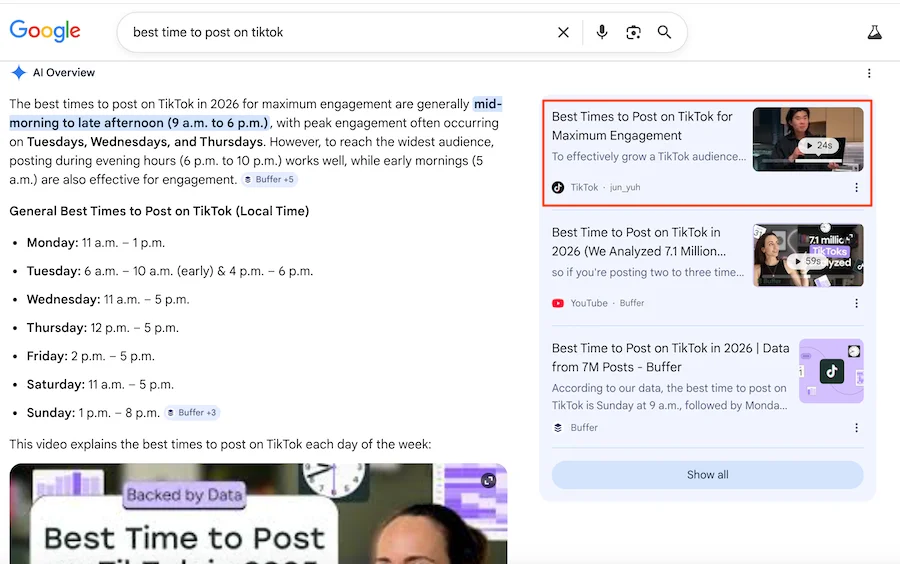This screenshot has width=900, height=564.
Task: Open AI Overview three-dot options menu
Action: tap(869, 73)
